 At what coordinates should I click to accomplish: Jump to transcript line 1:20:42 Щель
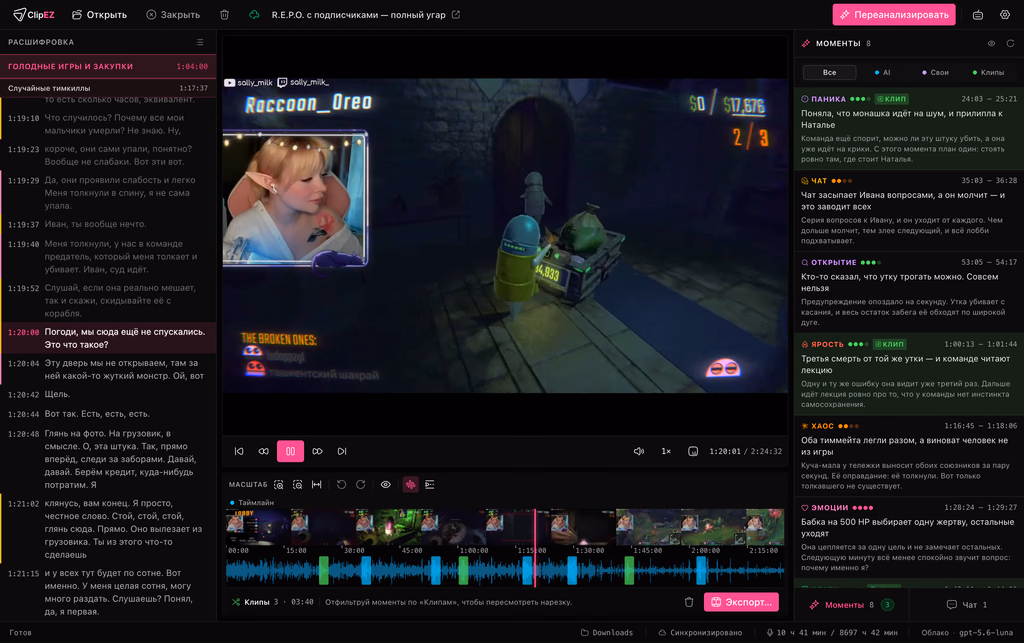point(108,394)
